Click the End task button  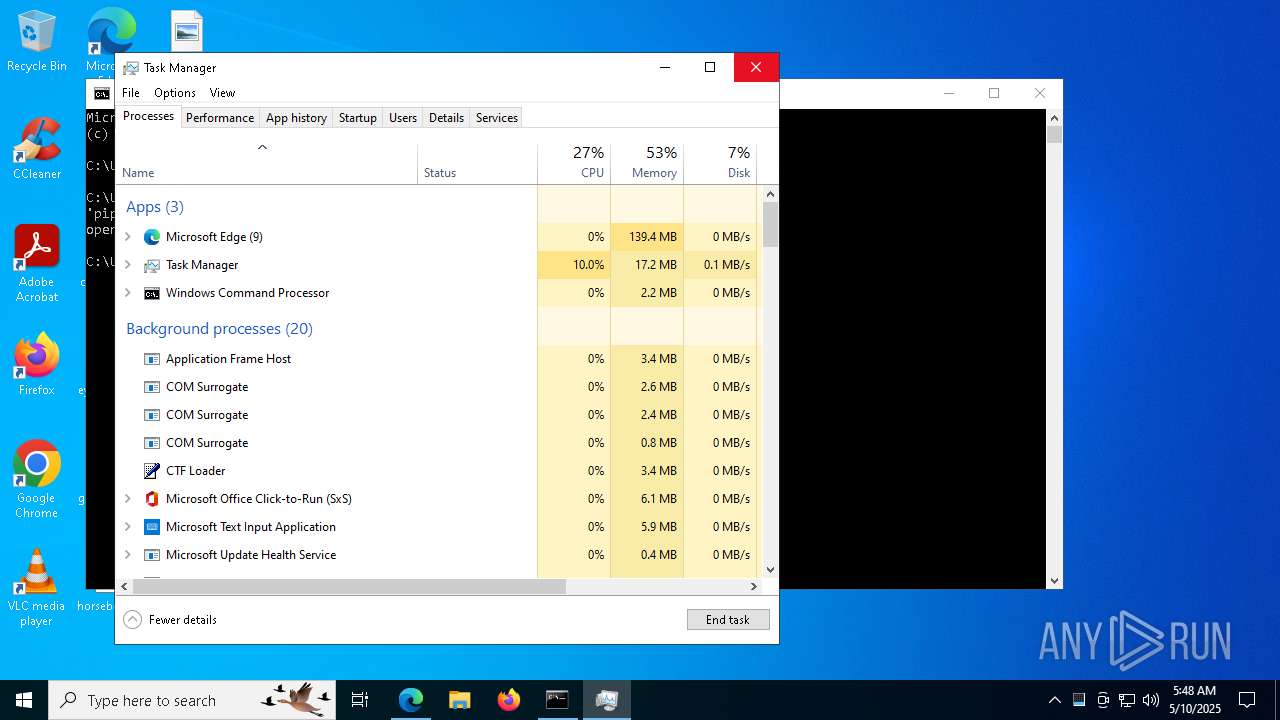pyautogui.click(x=728, y=620)
